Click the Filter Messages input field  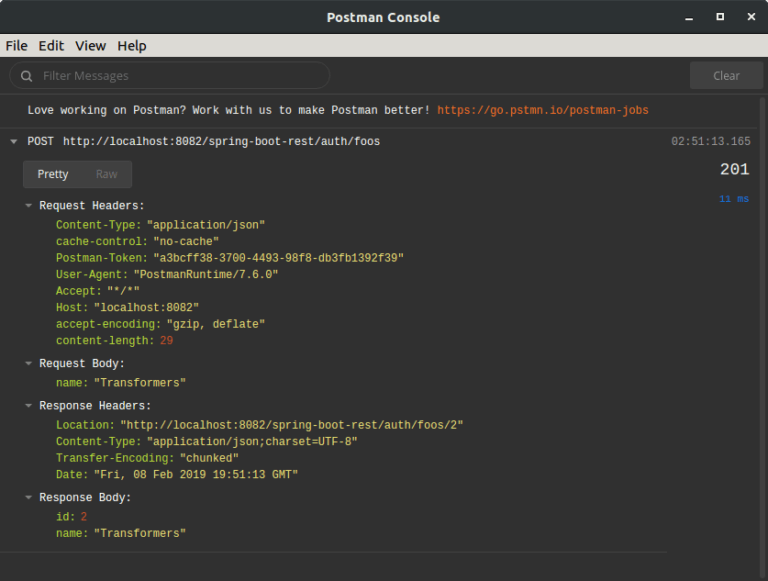tap(180, 76)
